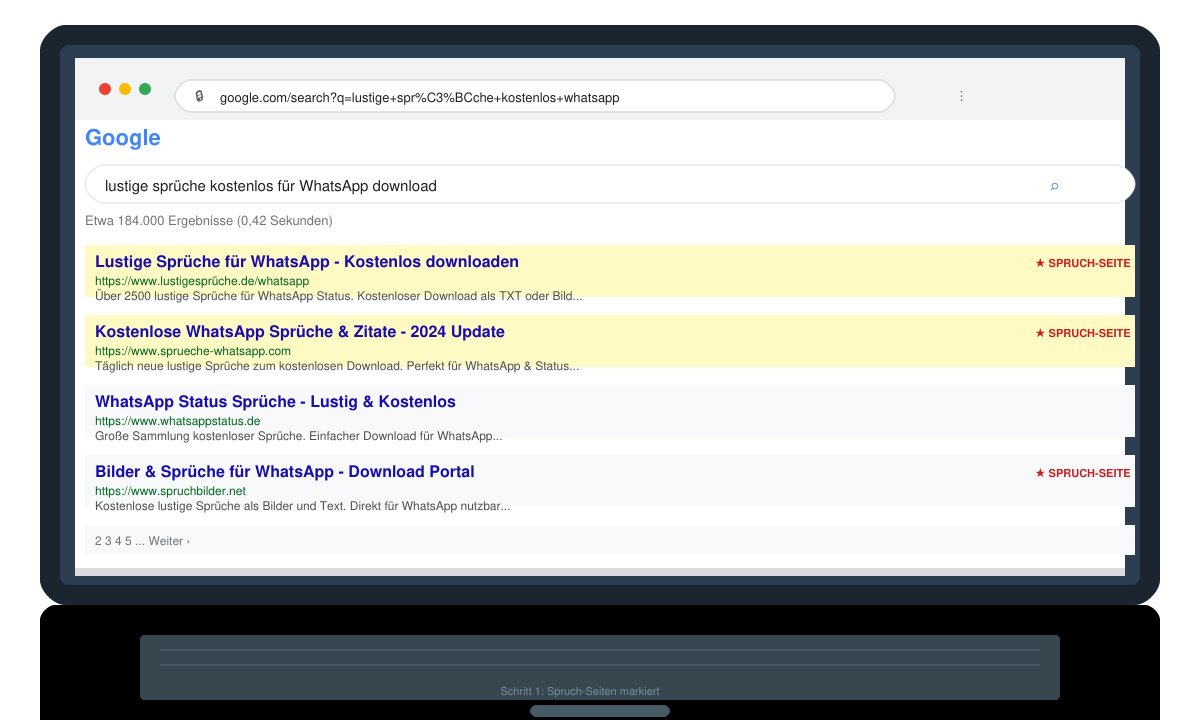
Task: Click the yellow minimize dot
Action: click(125, 89)
